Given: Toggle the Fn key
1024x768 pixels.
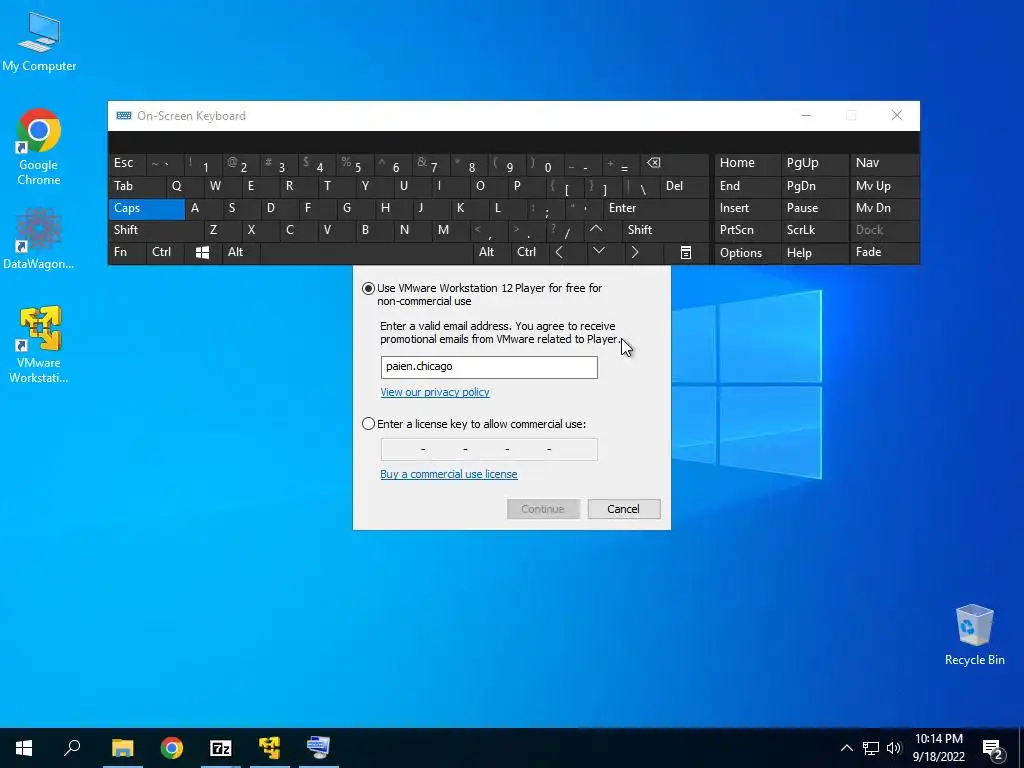Looking at the screenshot, I should [x=127, y=253].
